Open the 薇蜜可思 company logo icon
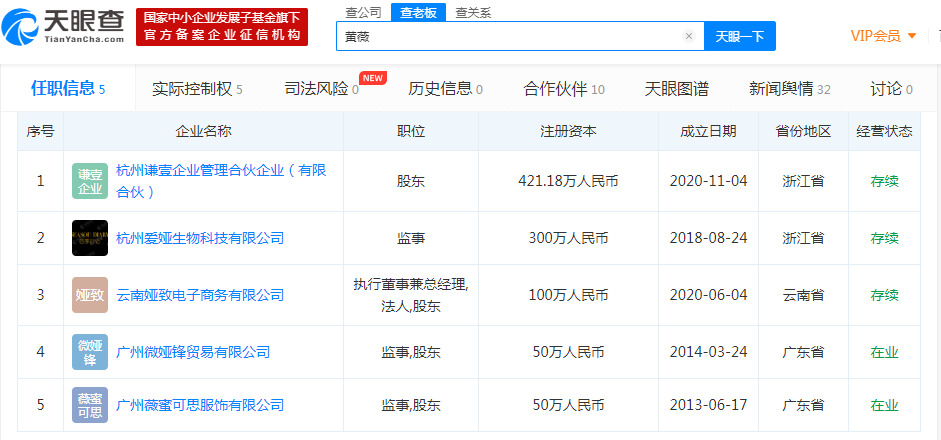 90,405
